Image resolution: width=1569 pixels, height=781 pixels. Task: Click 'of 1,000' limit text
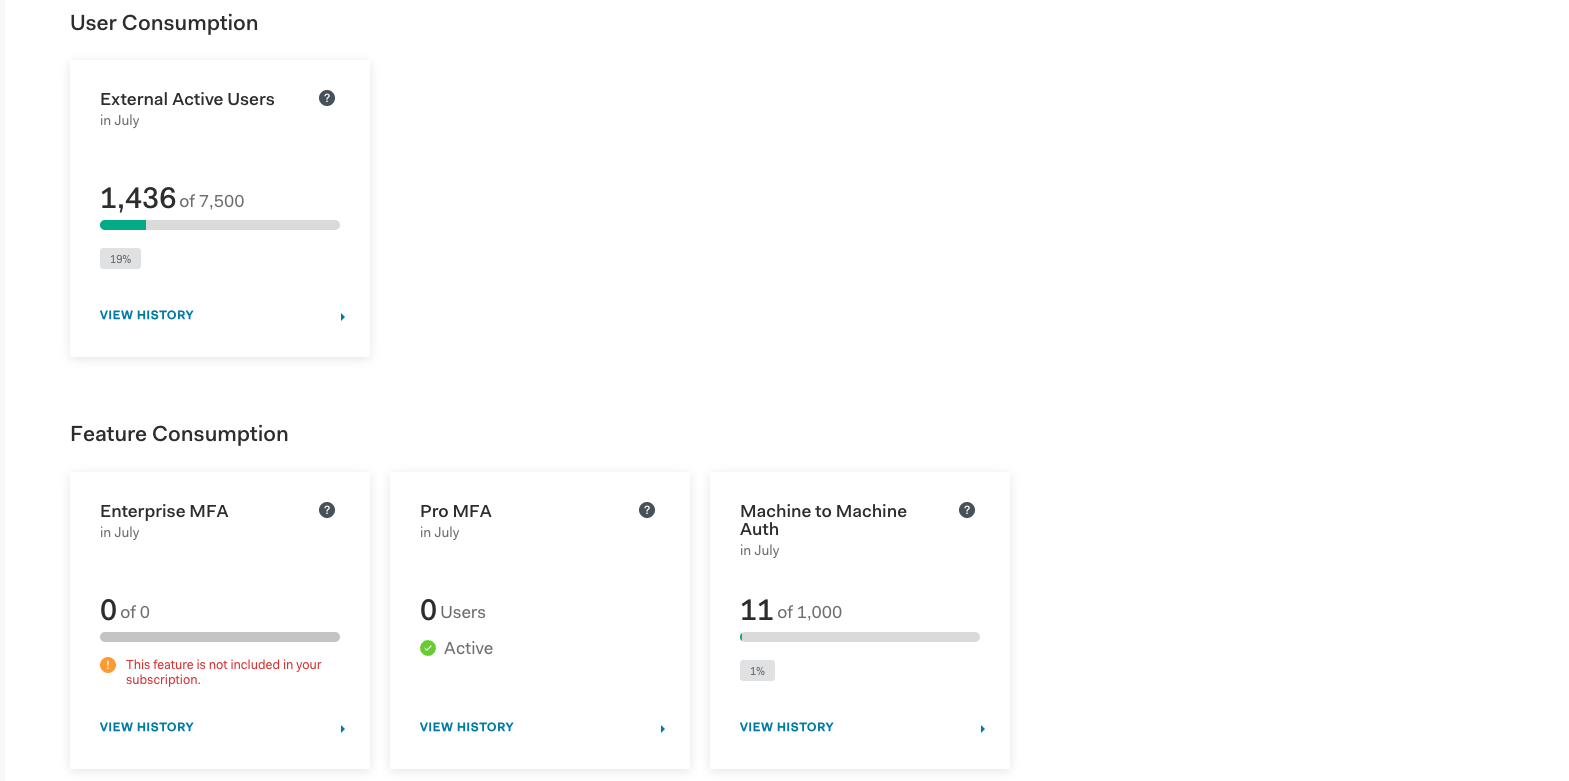click(x=810, y=612)
